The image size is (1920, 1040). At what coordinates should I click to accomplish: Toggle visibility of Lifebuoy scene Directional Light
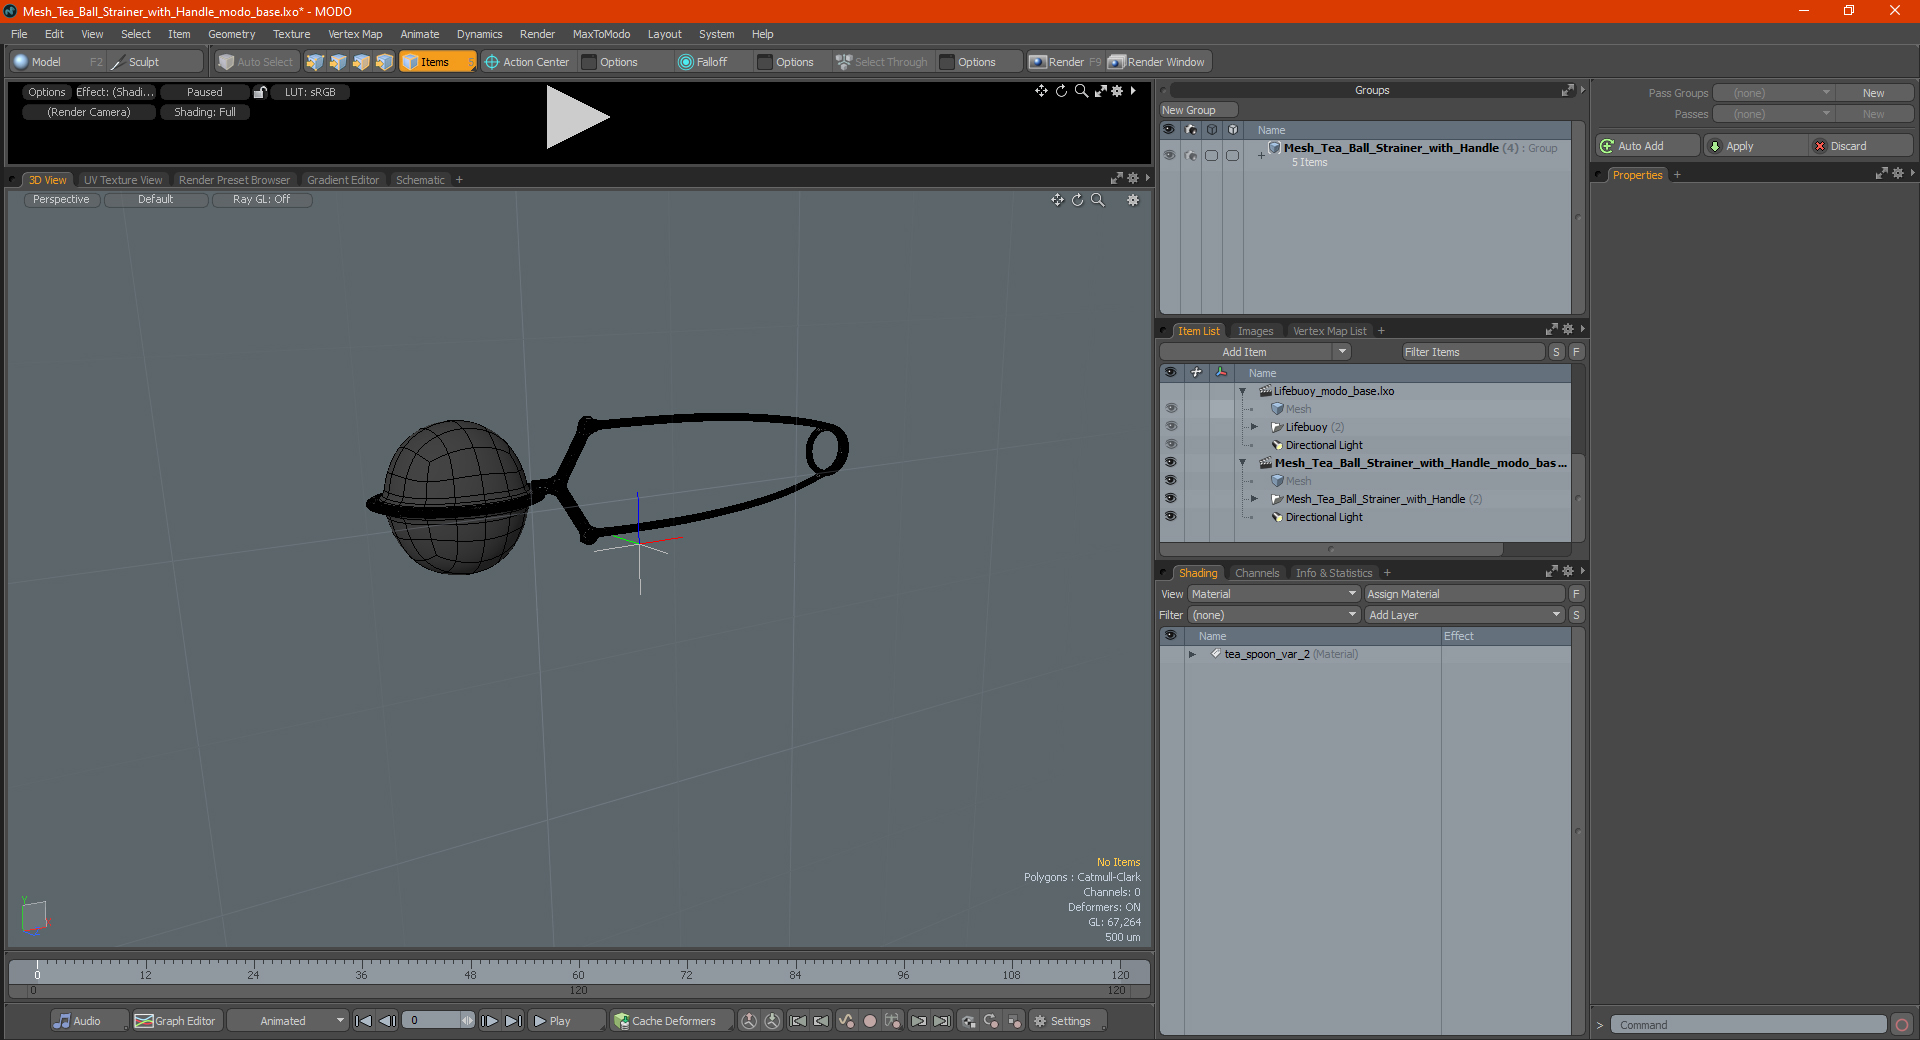point(1170,445)
